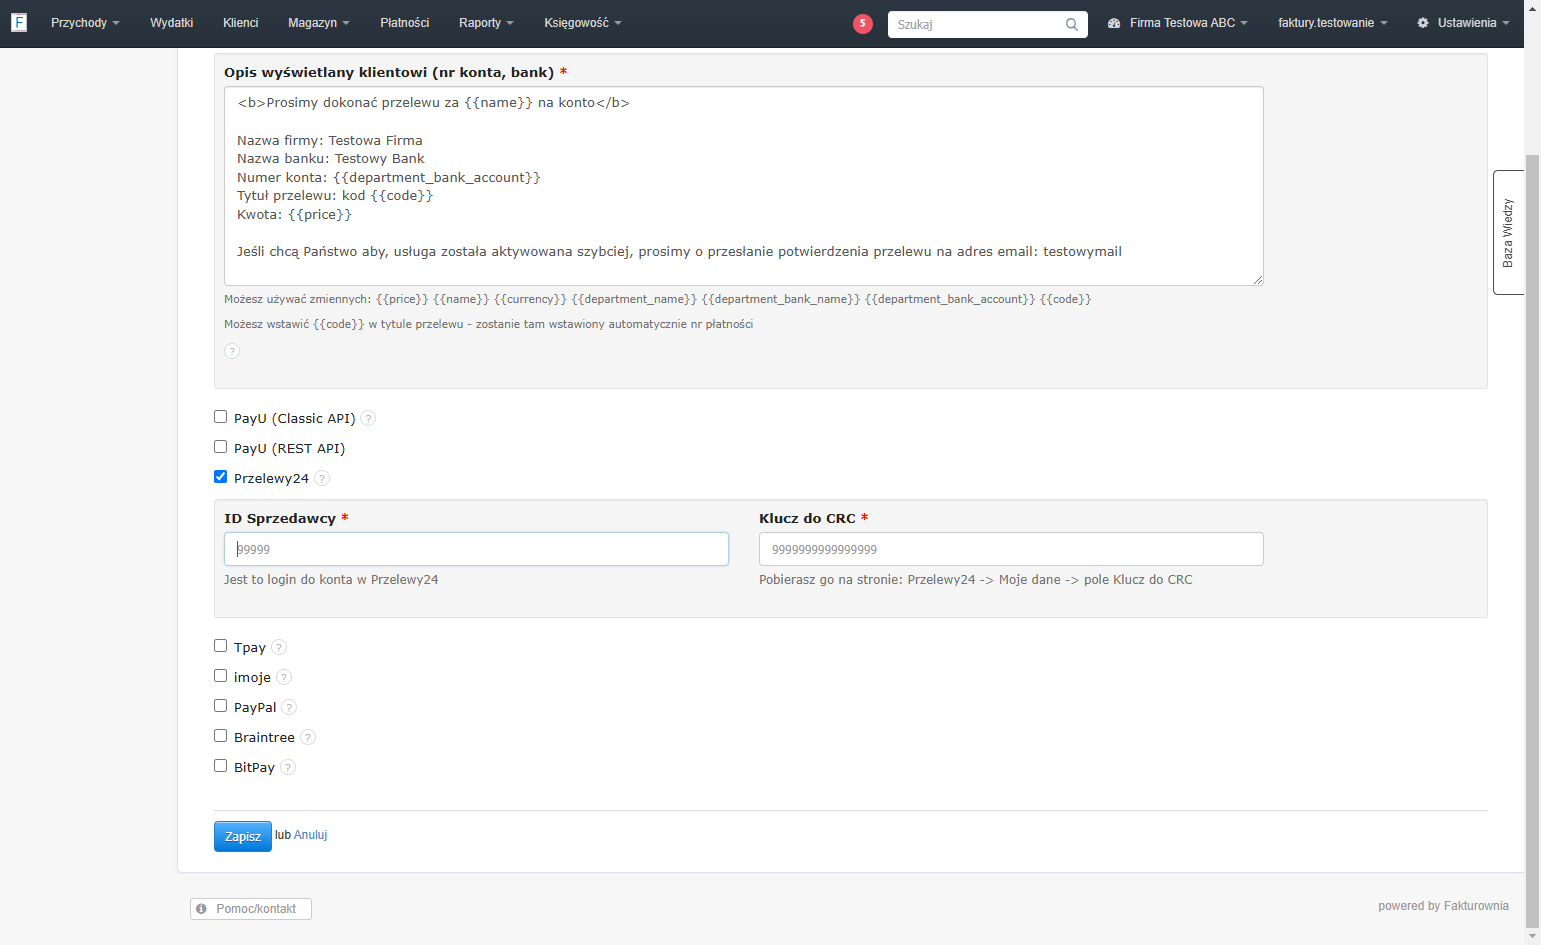Go to the Klienci menu item
1541x945 pixels.
pyautogui.click(x=241, y=23)
